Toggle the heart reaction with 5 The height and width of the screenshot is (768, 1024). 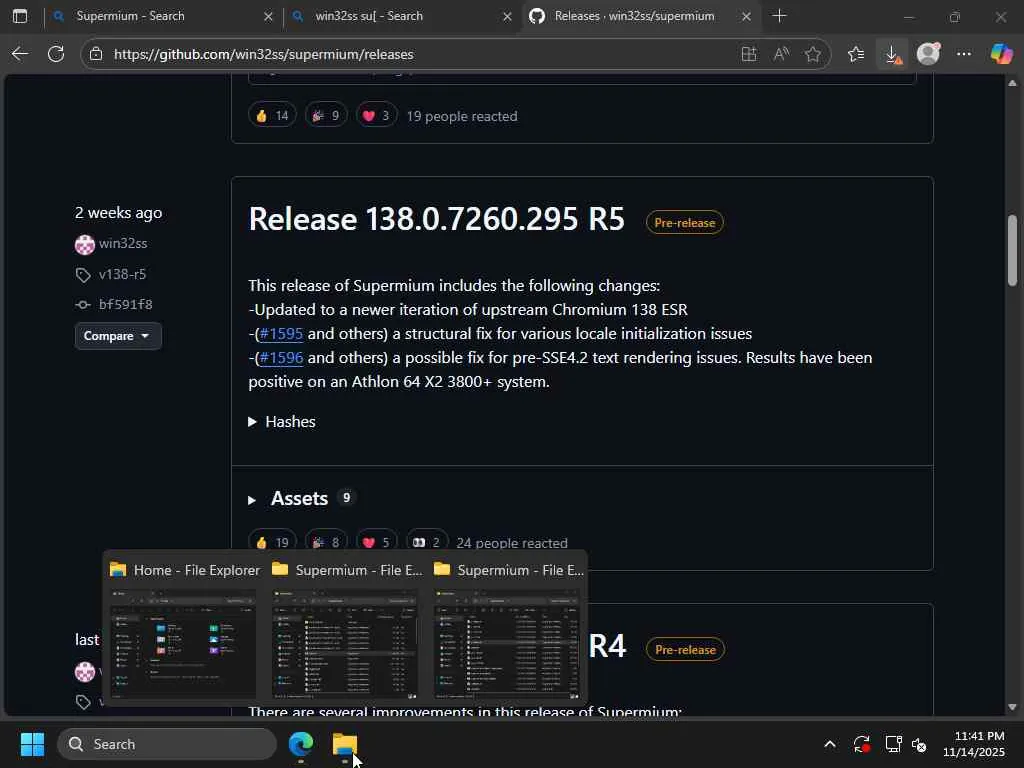[376, 542]
